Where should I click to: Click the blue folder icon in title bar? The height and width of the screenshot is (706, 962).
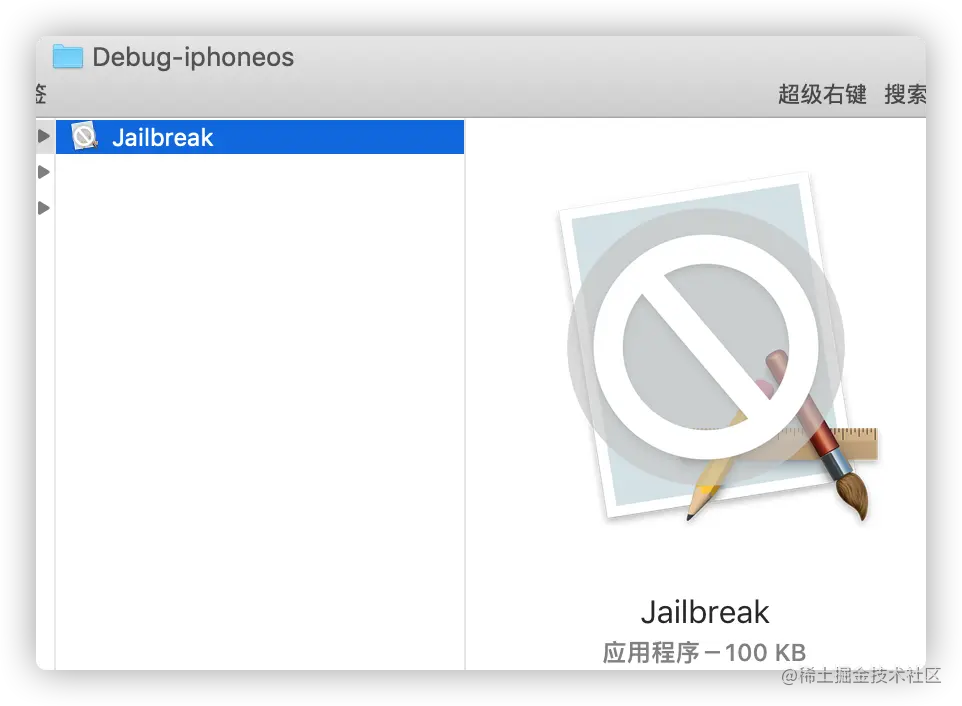(67, 56)
